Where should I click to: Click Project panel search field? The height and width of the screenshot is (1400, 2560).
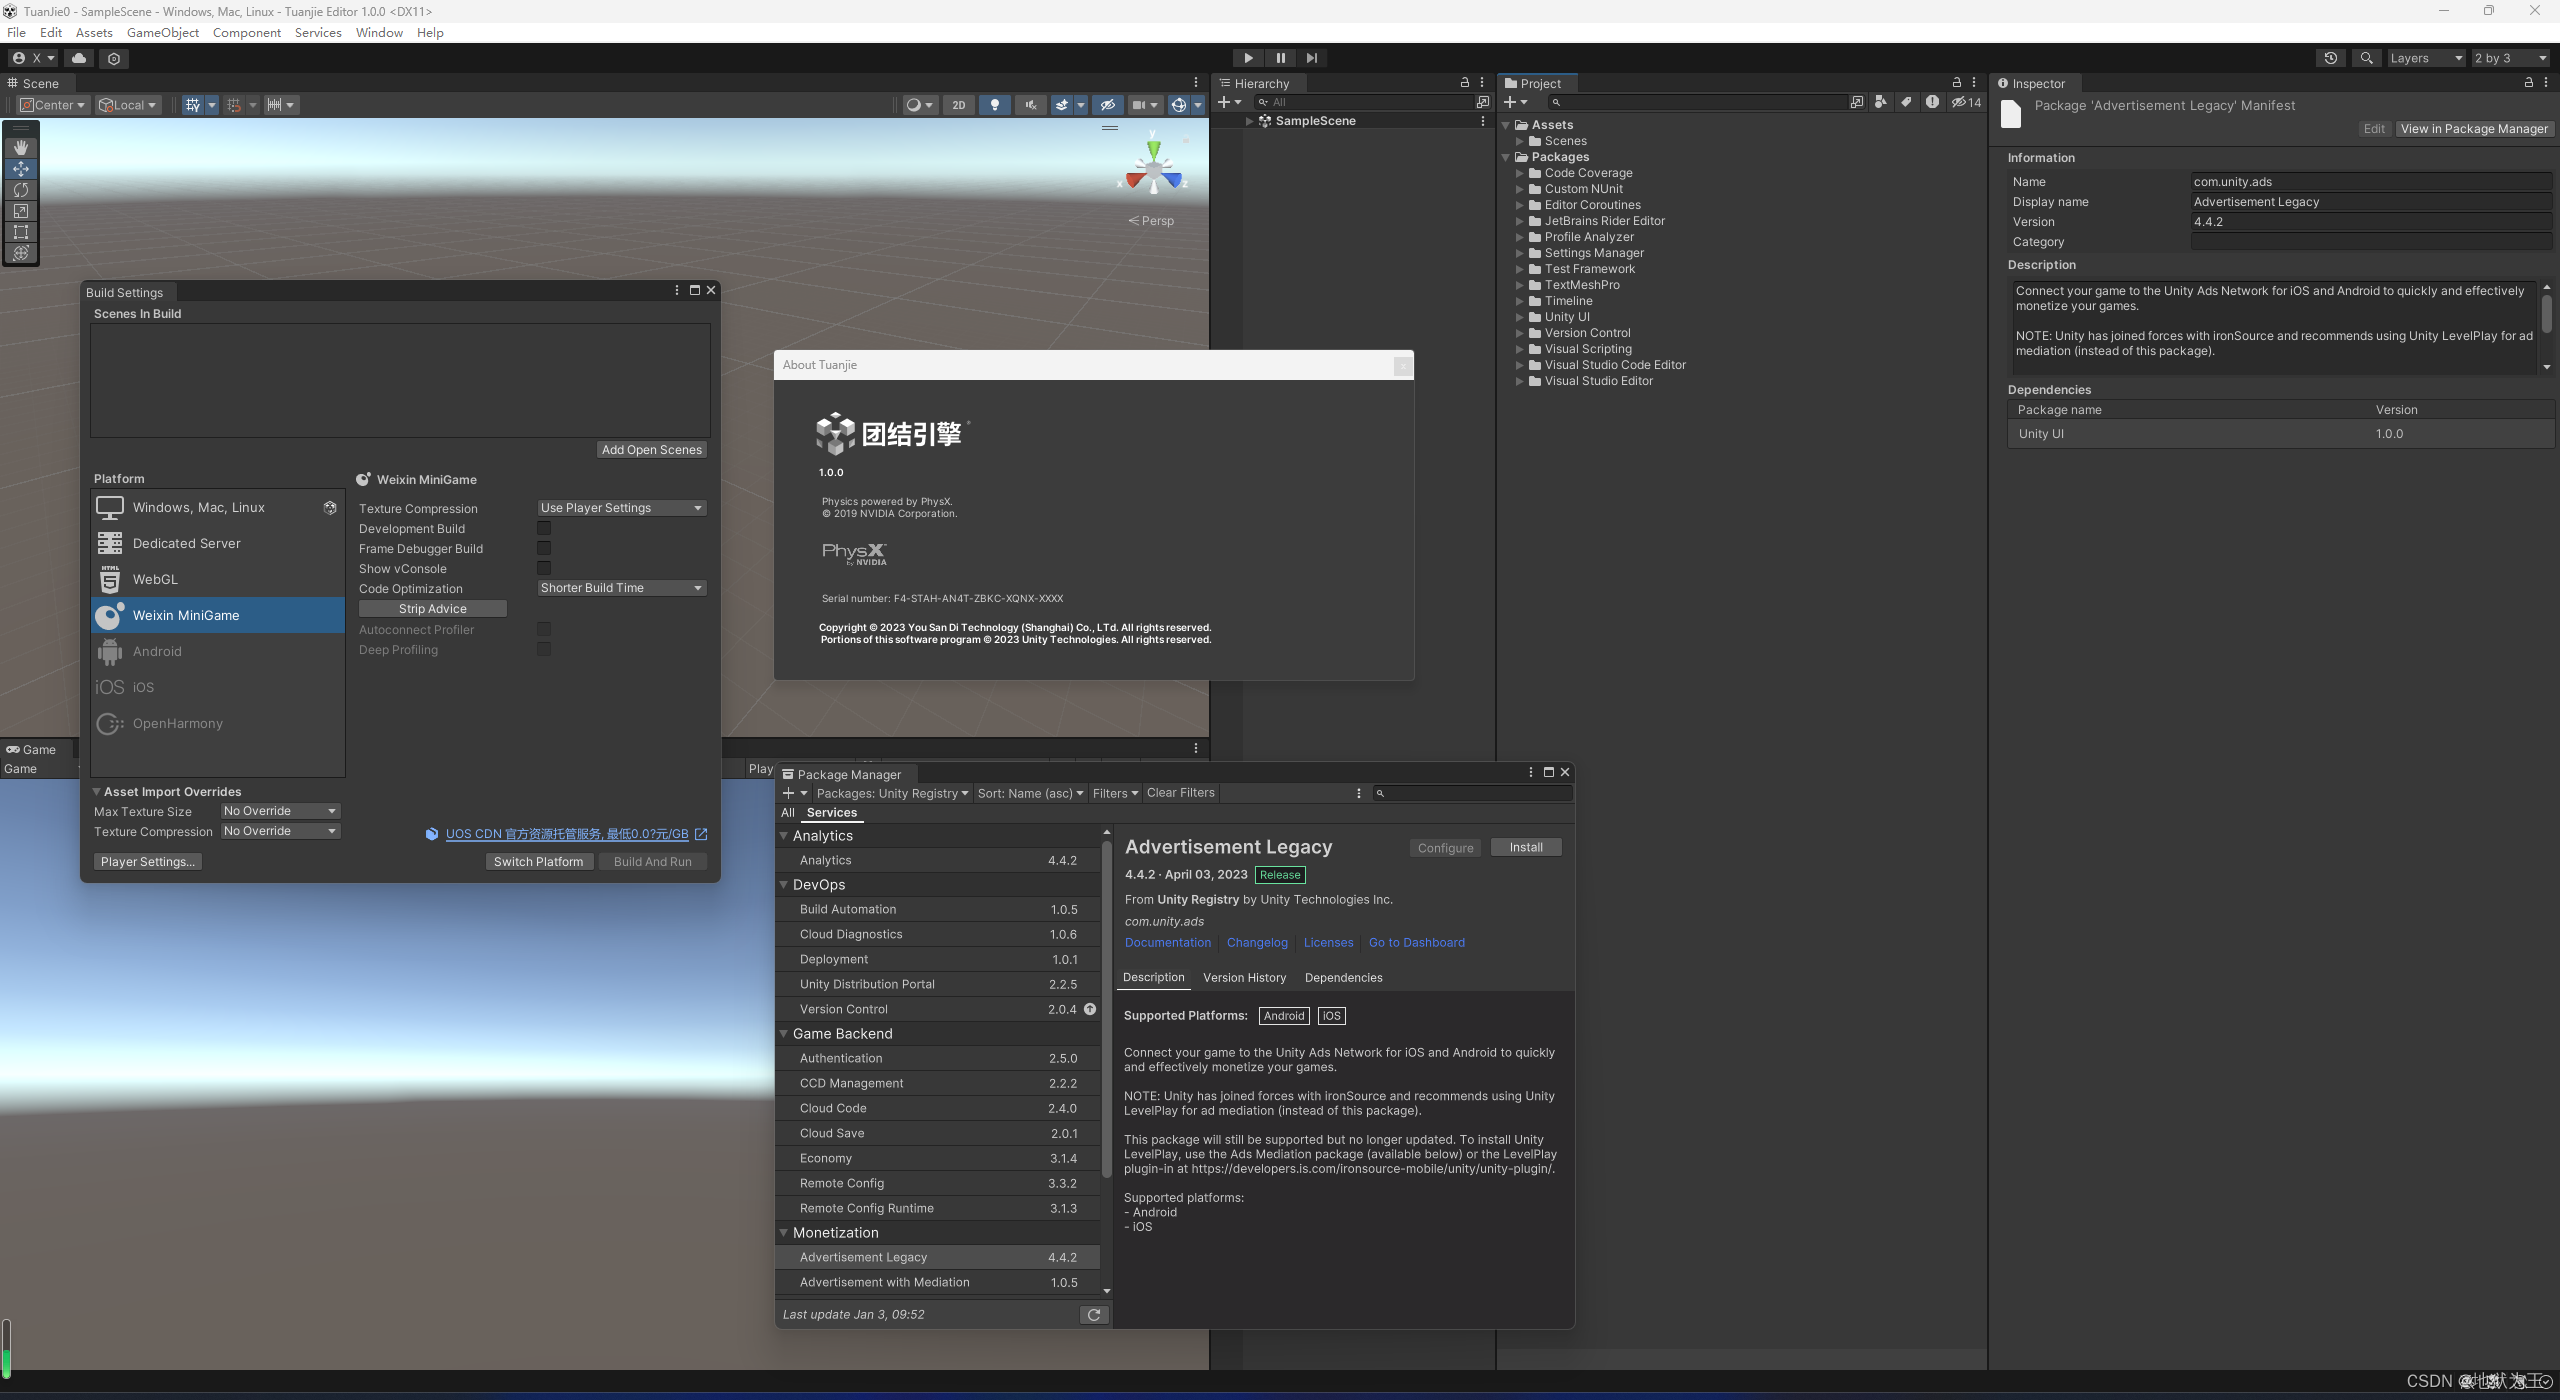1697,103
